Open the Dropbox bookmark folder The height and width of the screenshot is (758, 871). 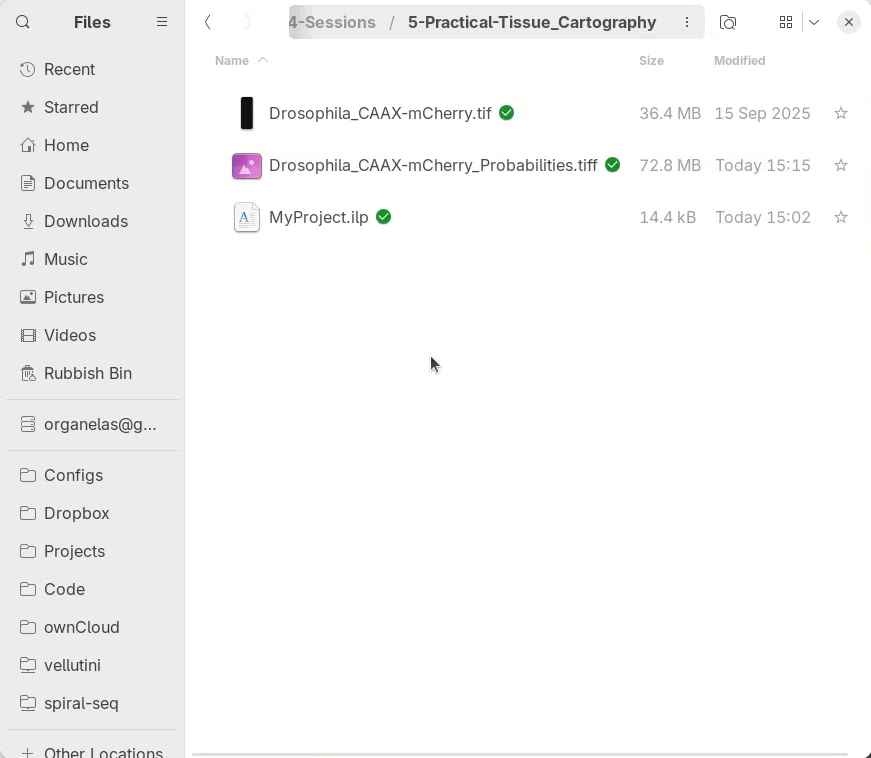(76, 513)
